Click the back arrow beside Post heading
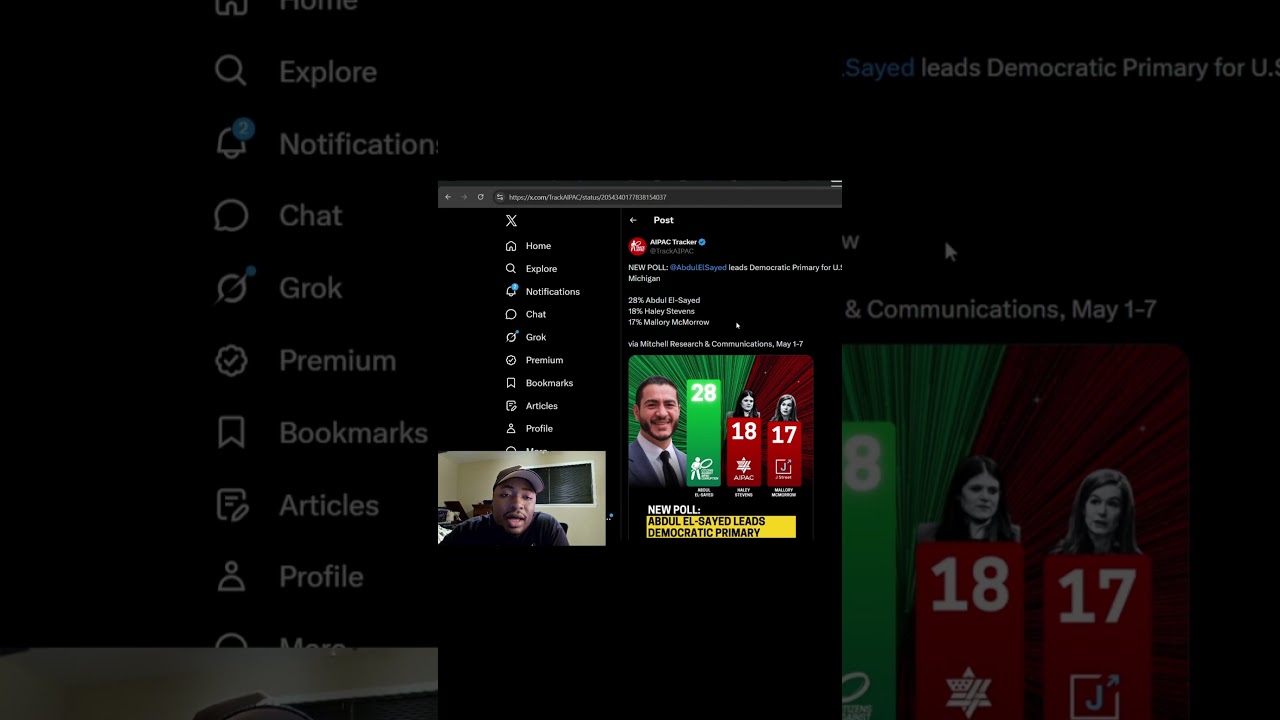 [x=633, y=220]
